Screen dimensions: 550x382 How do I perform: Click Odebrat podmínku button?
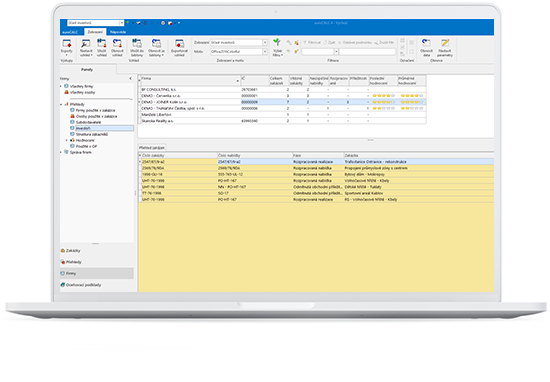pyautogui.click(x=355, y=42)
